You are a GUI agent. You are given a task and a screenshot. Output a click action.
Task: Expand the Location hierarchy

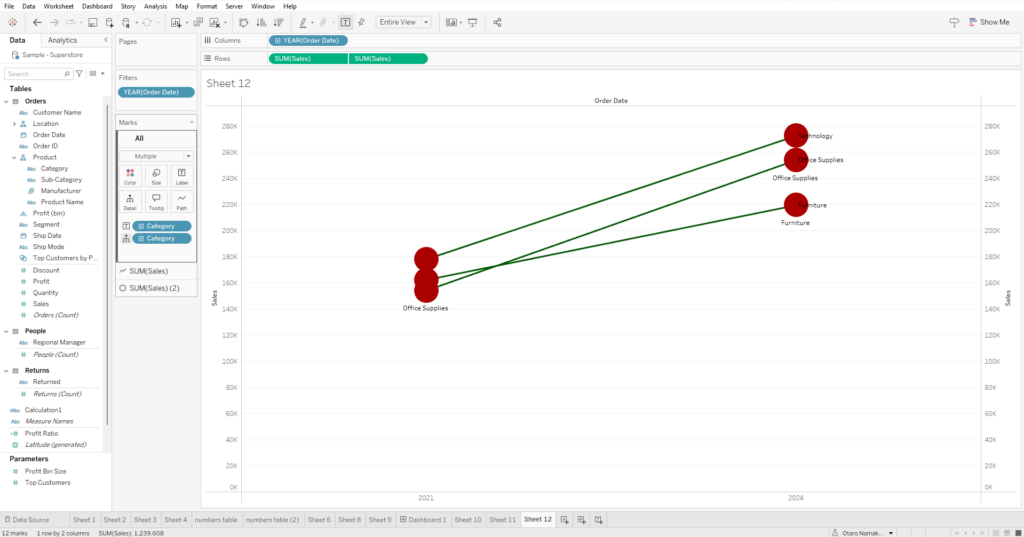(x=14, y=123)
